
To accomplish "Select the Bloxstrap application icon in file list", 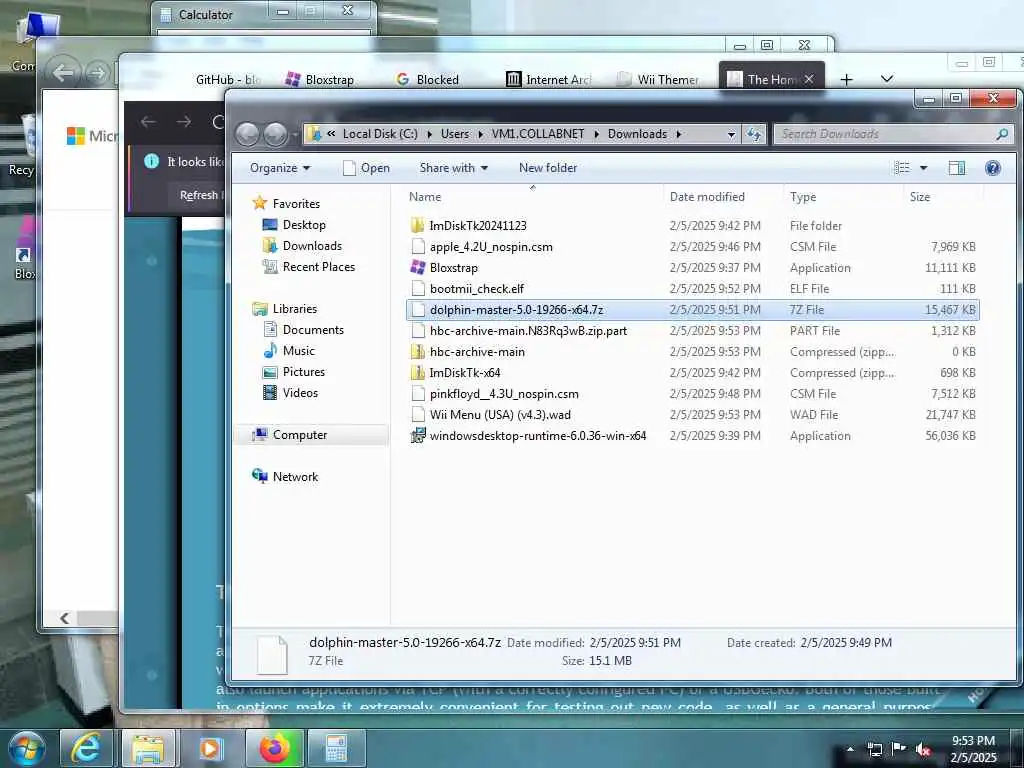I will [x=417, y=267].
